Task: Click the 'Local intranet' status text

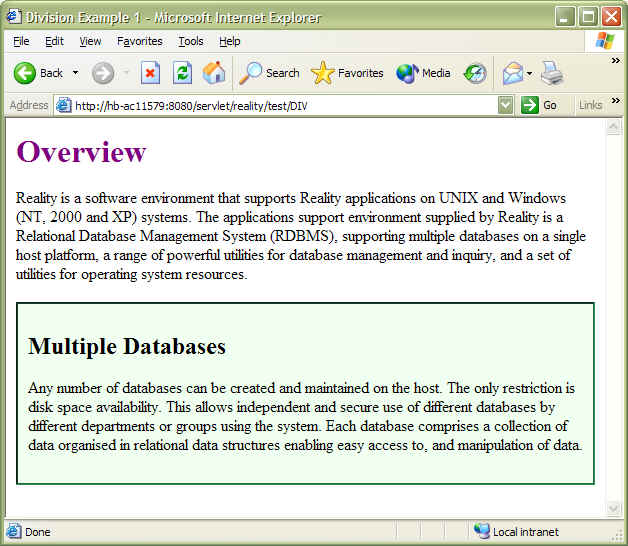Action: click(x=525, y=532)
